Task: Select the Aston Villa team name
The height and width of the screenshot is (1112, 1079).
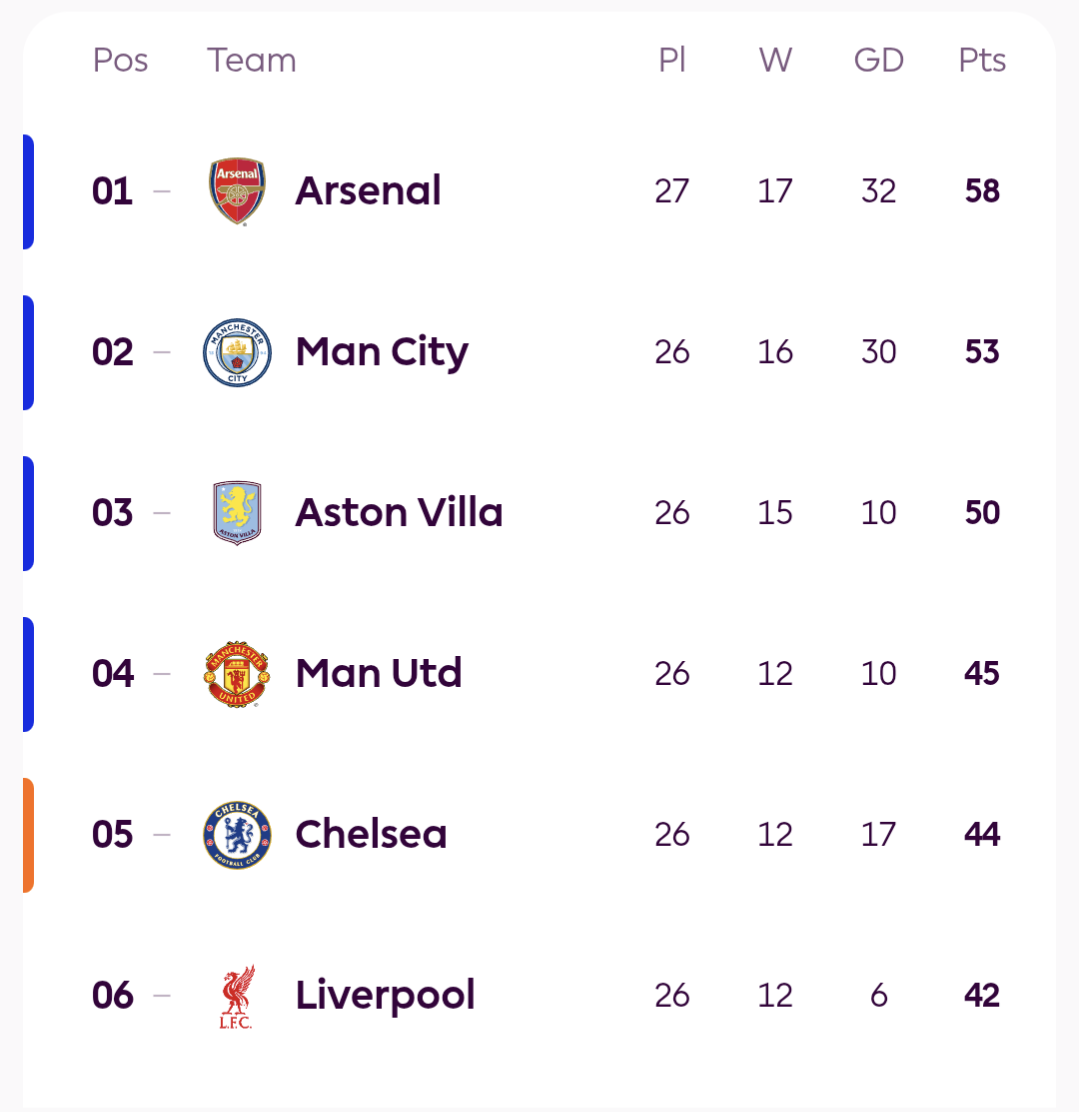Action: pos(399,513)
